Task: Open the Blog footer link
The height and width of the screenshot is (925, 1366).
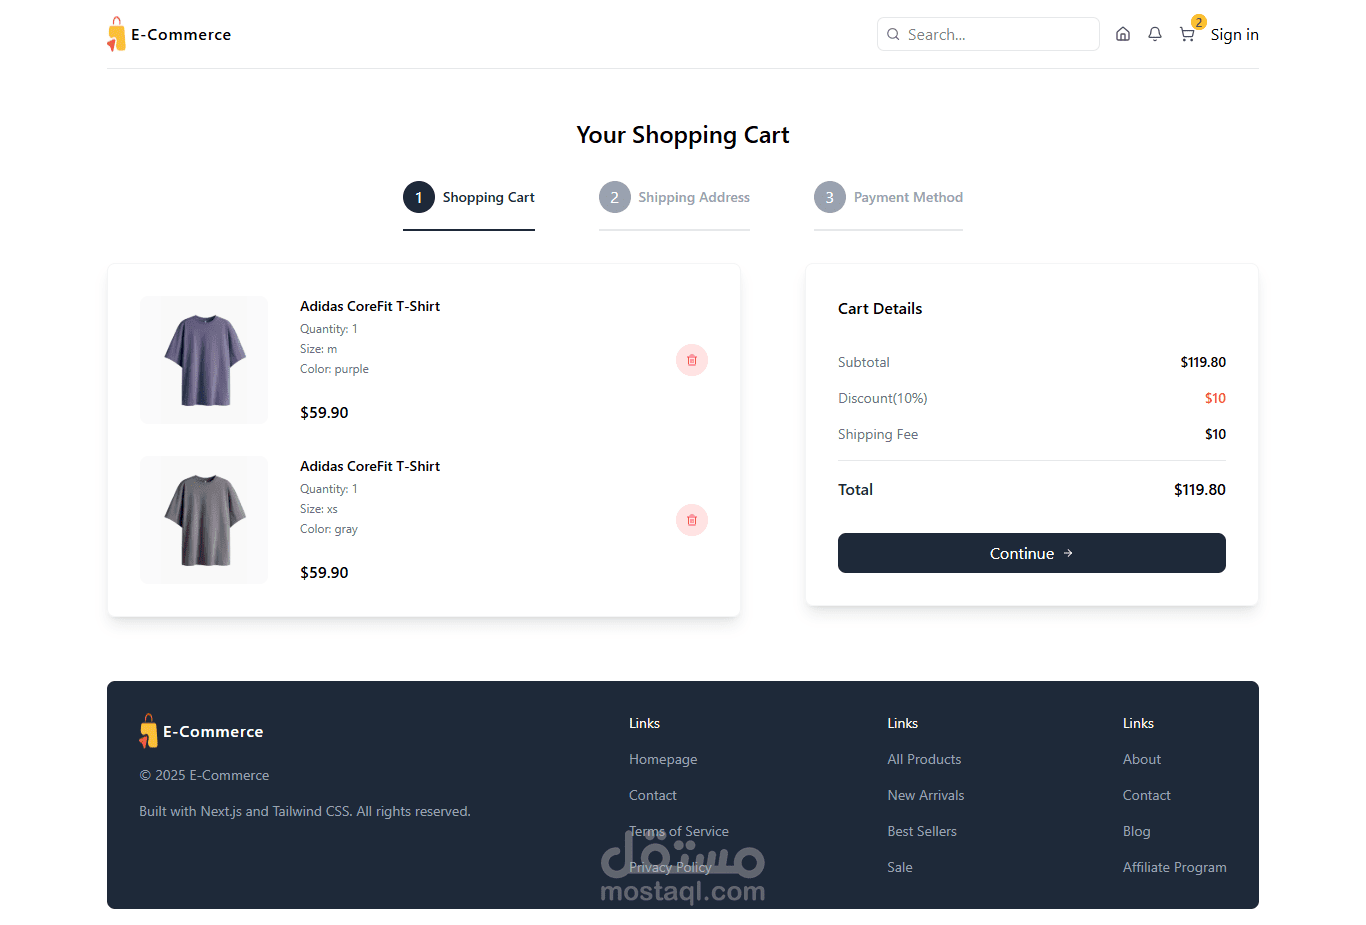Action: [1136, 831]
